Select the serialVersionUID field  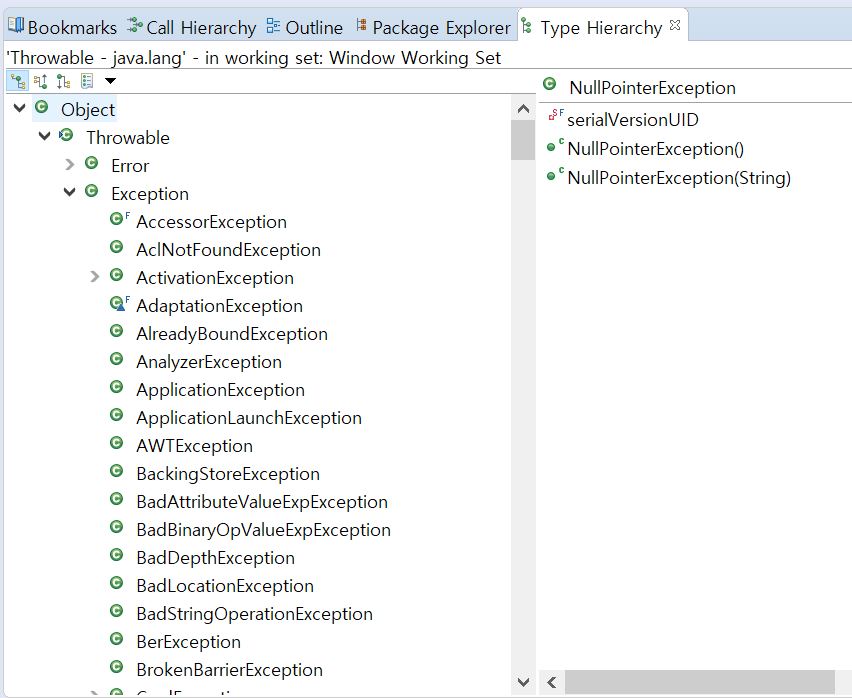pyautogui.click(x=632, y=120)
